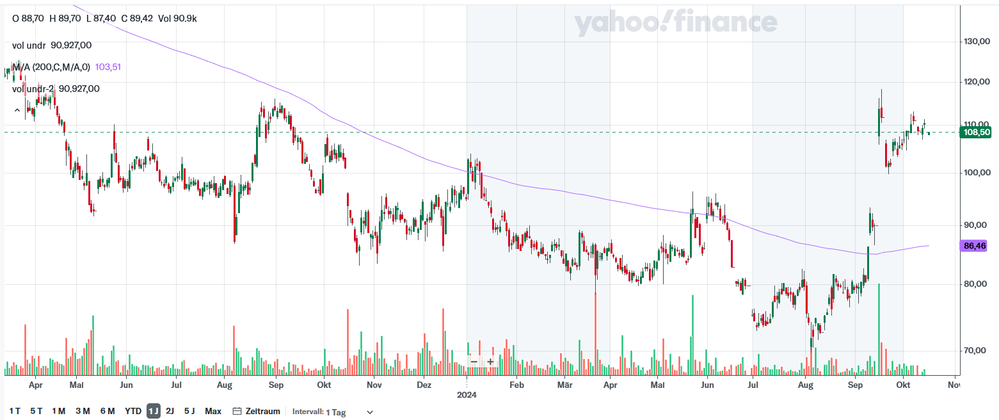Expand the interval chevron arrow
Viewport: 999px width, 420px height.
[370, 412]
